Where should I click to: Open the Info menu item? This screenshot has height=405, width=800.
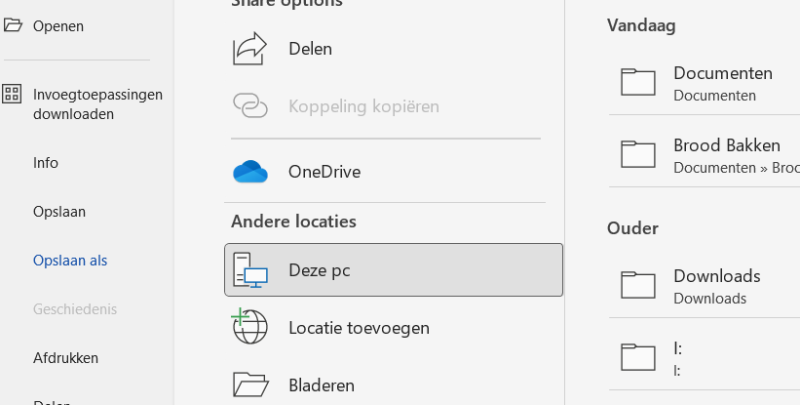tap(46, 163)
